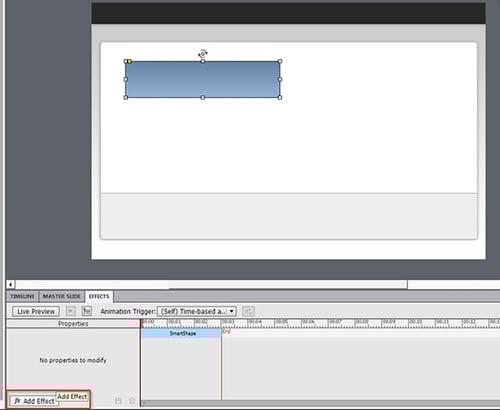Click the End marker in the timeline
Screen dimensions: 500x410
point(226,331)
